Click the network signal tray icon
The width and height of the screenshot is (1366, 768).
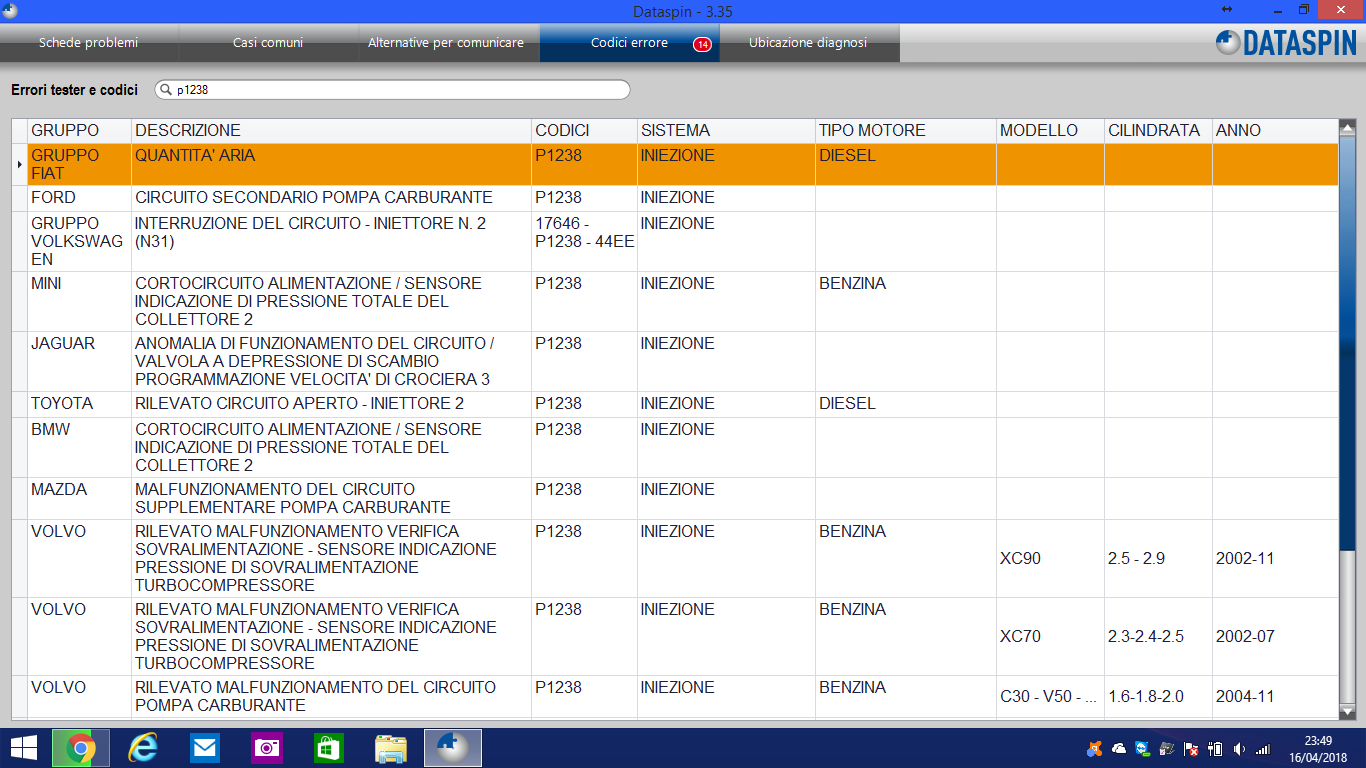[1263, 748]
